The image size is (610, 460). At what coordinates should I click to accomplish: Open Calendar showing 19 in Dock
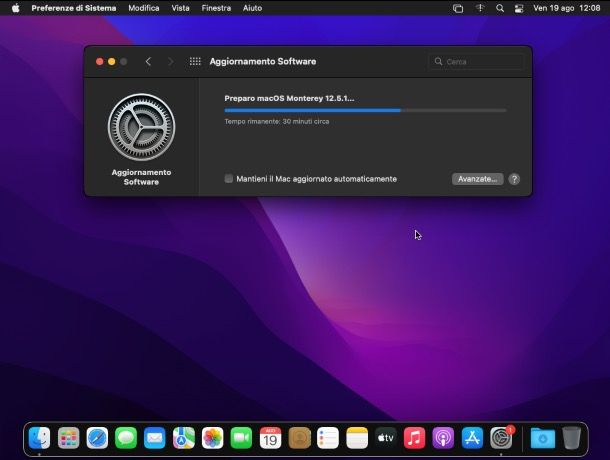click(x=270, y=438)
